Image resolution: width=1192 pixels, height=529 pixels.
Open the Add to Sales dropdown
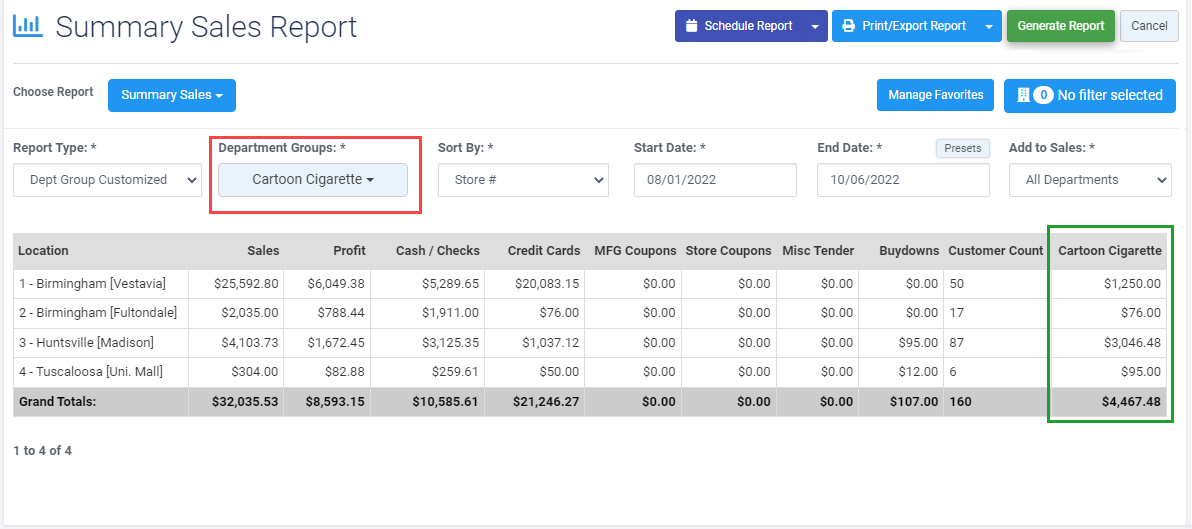[x=1090, y=180]
